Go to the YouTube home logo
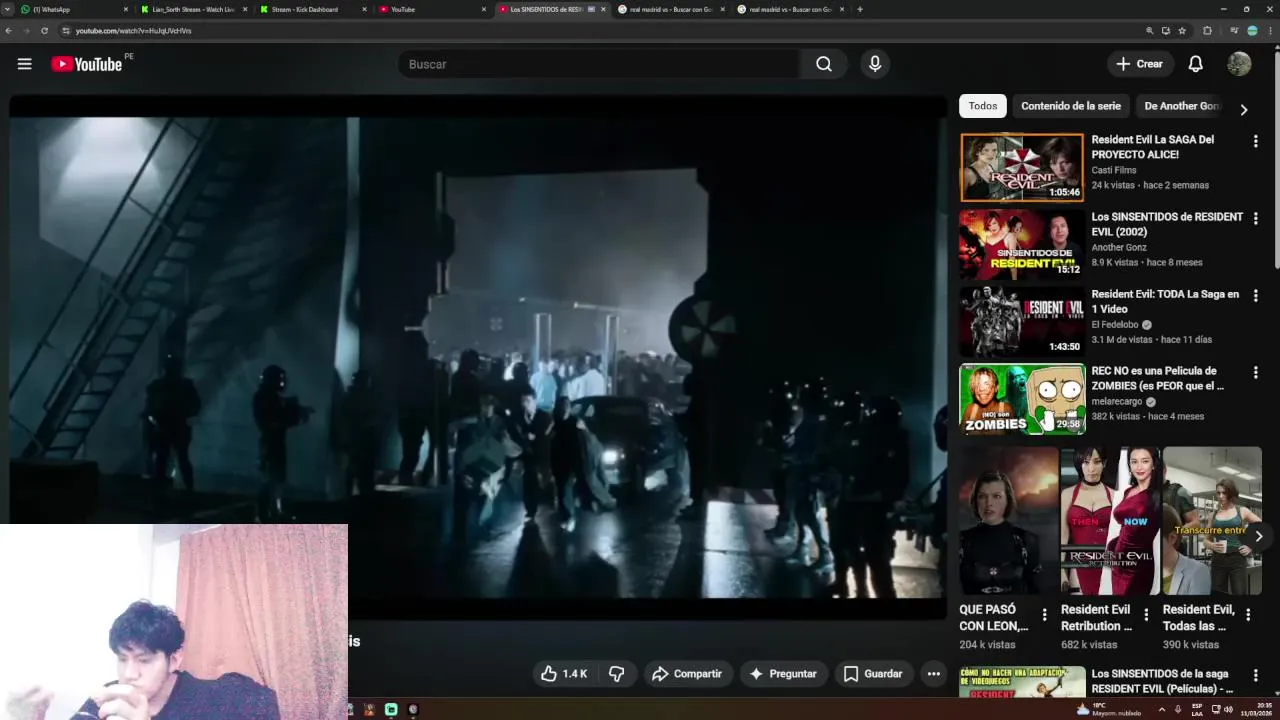The width and height of the screenshot is (1280, 720). click(x=86, y=64)
